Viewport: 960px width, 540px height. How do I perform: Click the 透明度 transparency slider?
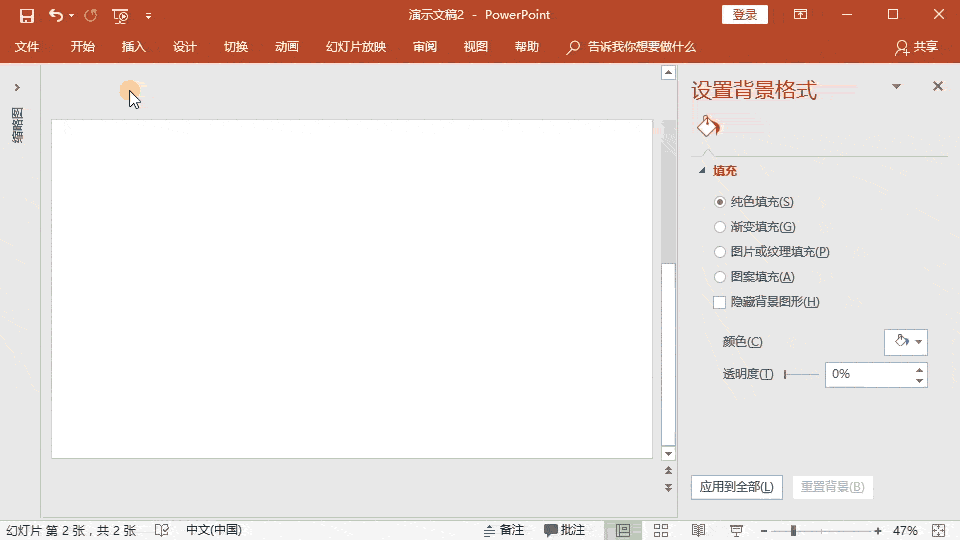[801, 374]
